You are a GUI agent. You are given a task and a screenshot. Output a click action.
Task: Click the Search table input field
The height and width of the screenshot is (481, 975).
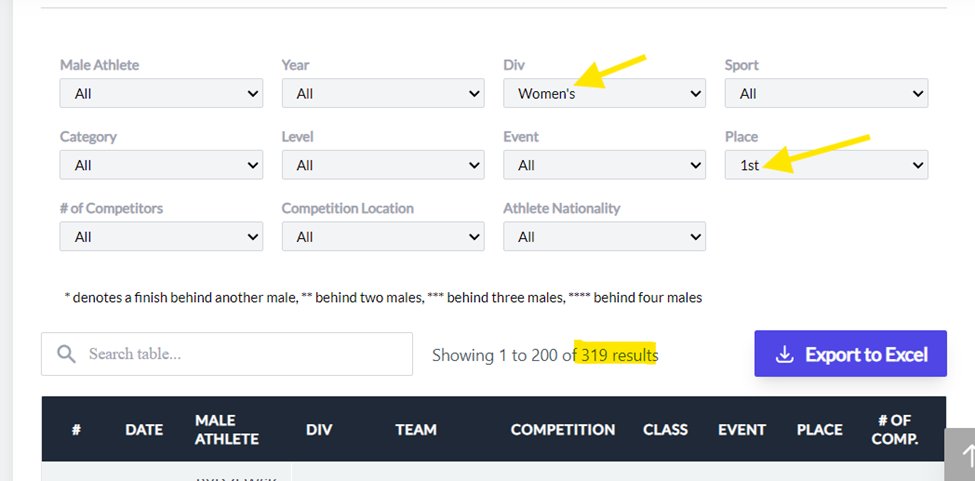coord(227,354)
